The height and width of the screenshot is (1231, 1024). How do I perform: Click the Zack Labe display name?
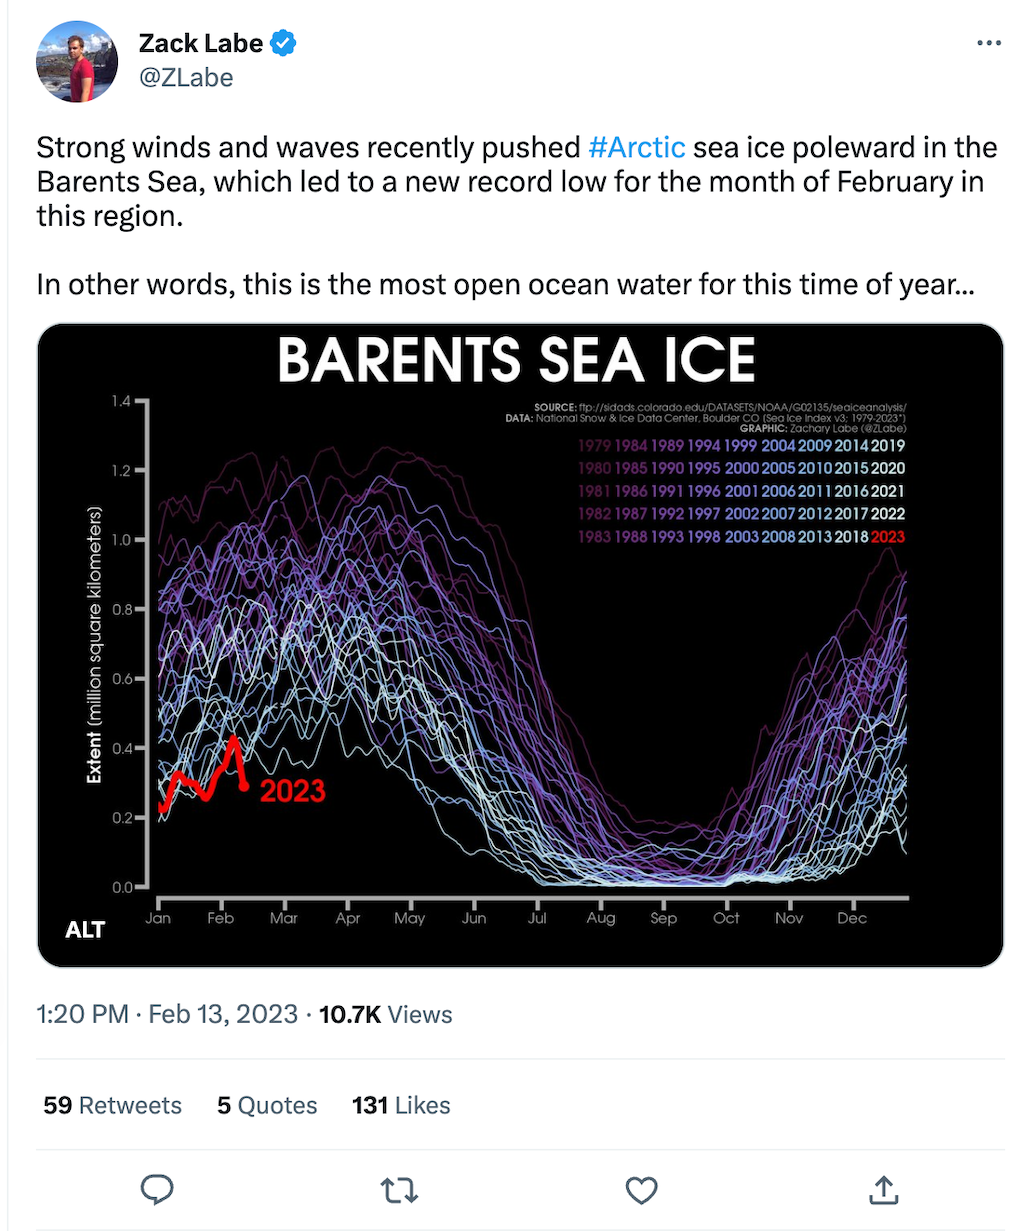point(203,42)
